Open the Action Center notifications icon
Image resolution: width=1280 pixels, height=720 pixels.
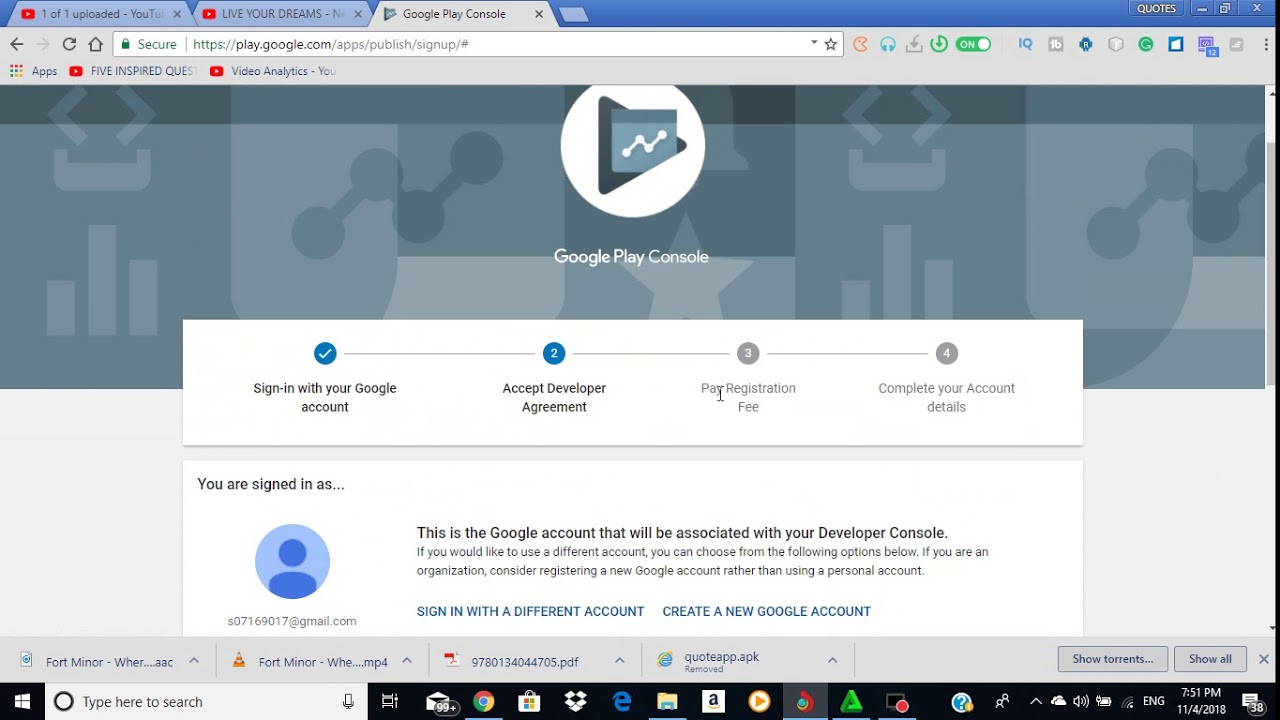1253,702
